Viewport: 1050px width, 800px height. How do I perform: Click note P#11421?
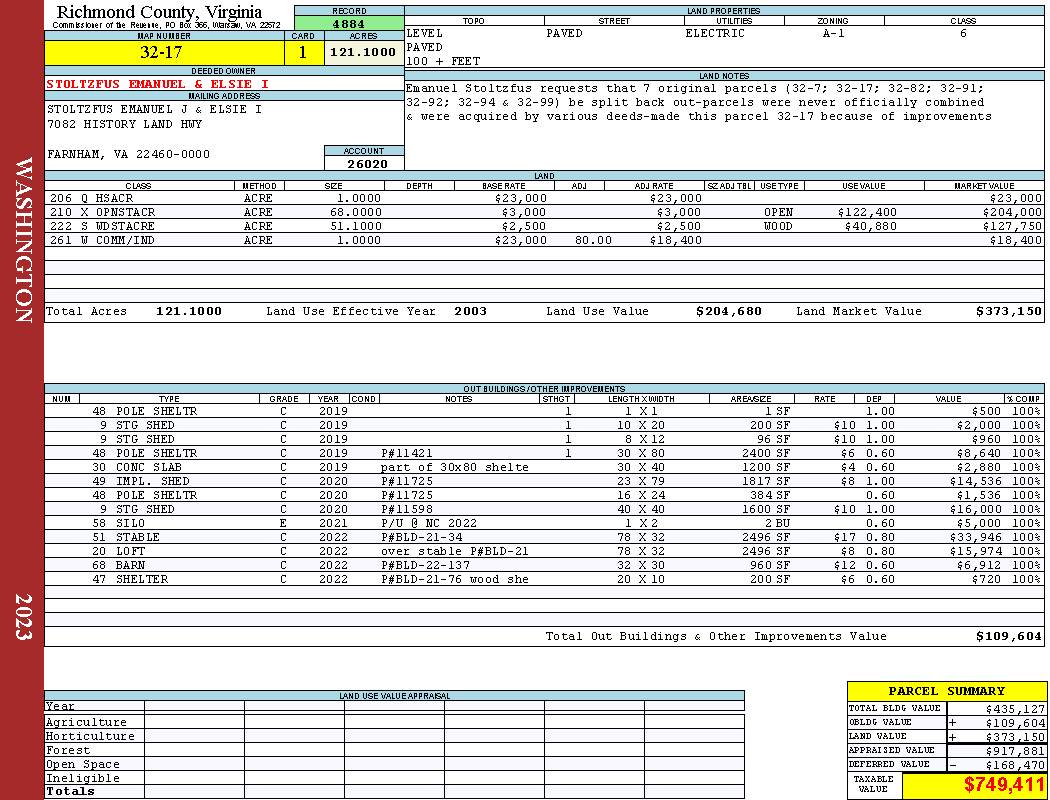pos(406,453)
